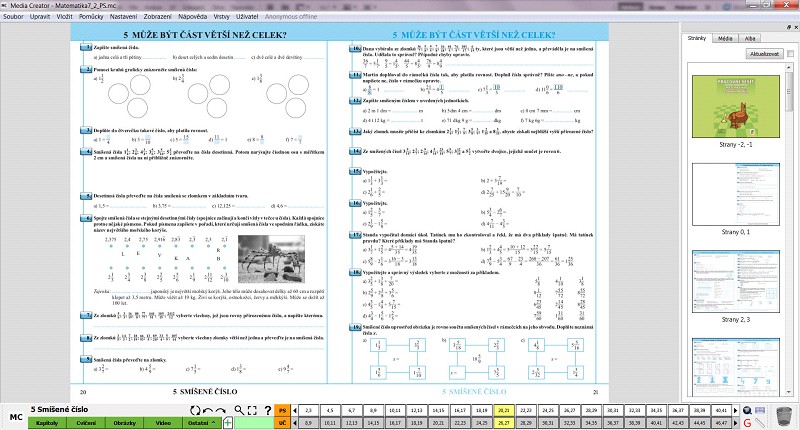Go to PS pages 4,5
Viewport: 800px width, 430px height.
coord(330,410)
